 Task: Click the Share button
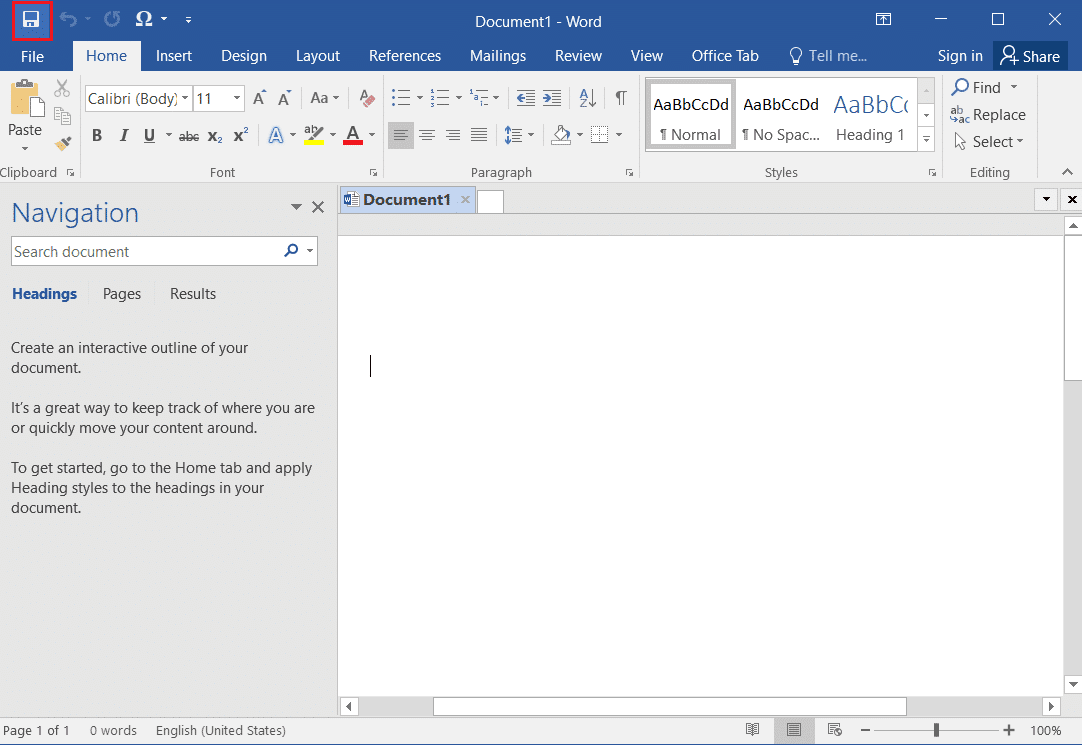pos(1031,56)
